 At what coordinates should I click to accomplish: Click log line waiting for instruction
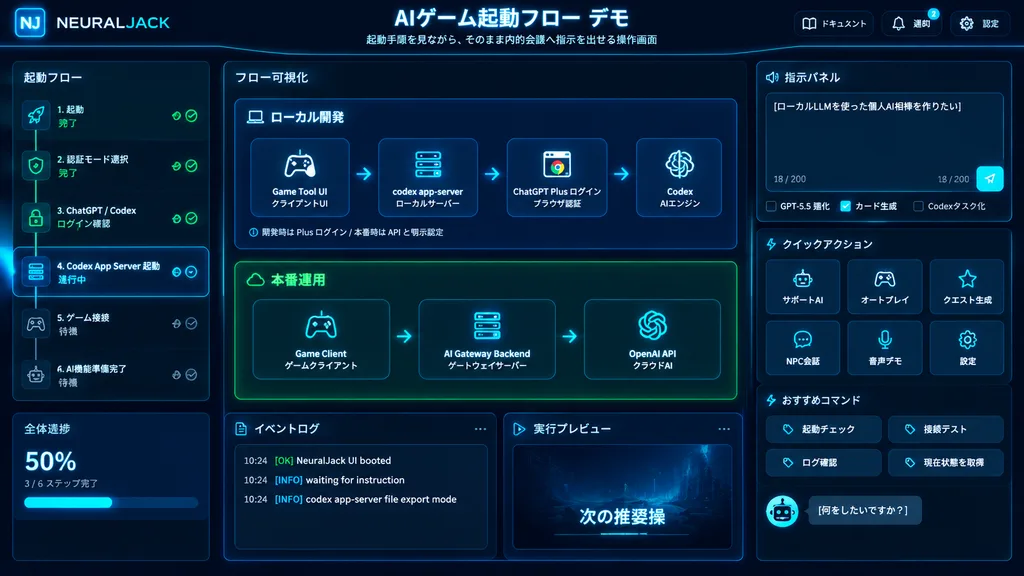324,480
